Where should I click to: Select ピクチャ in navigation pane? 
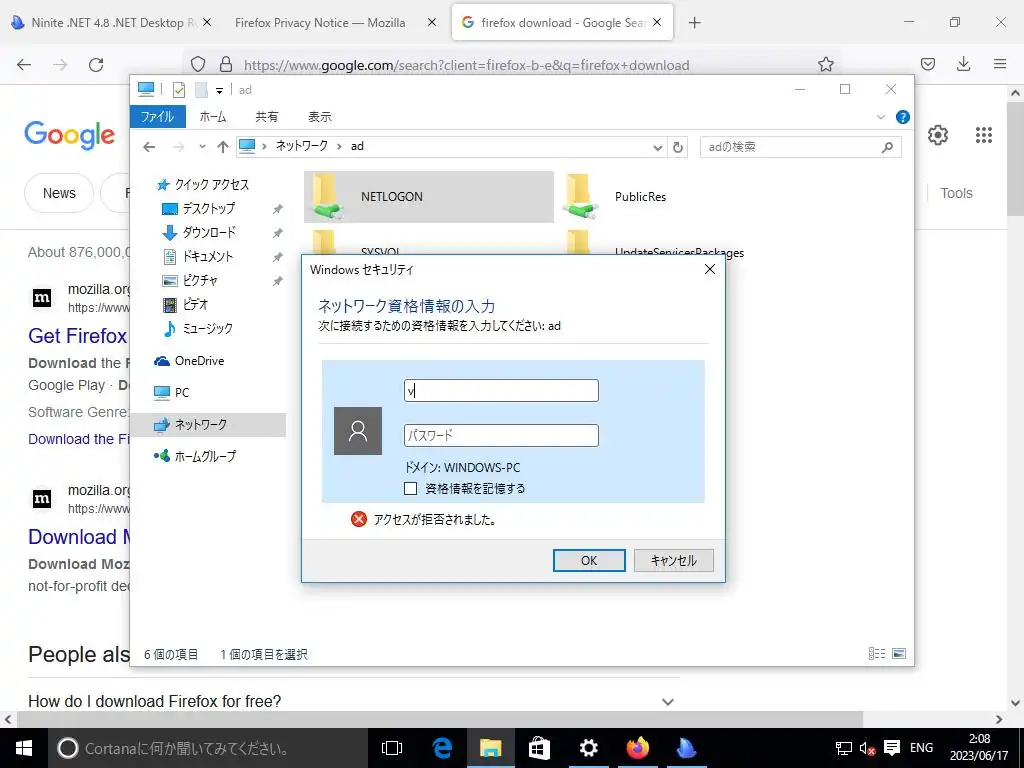click(x=199, y=281)
